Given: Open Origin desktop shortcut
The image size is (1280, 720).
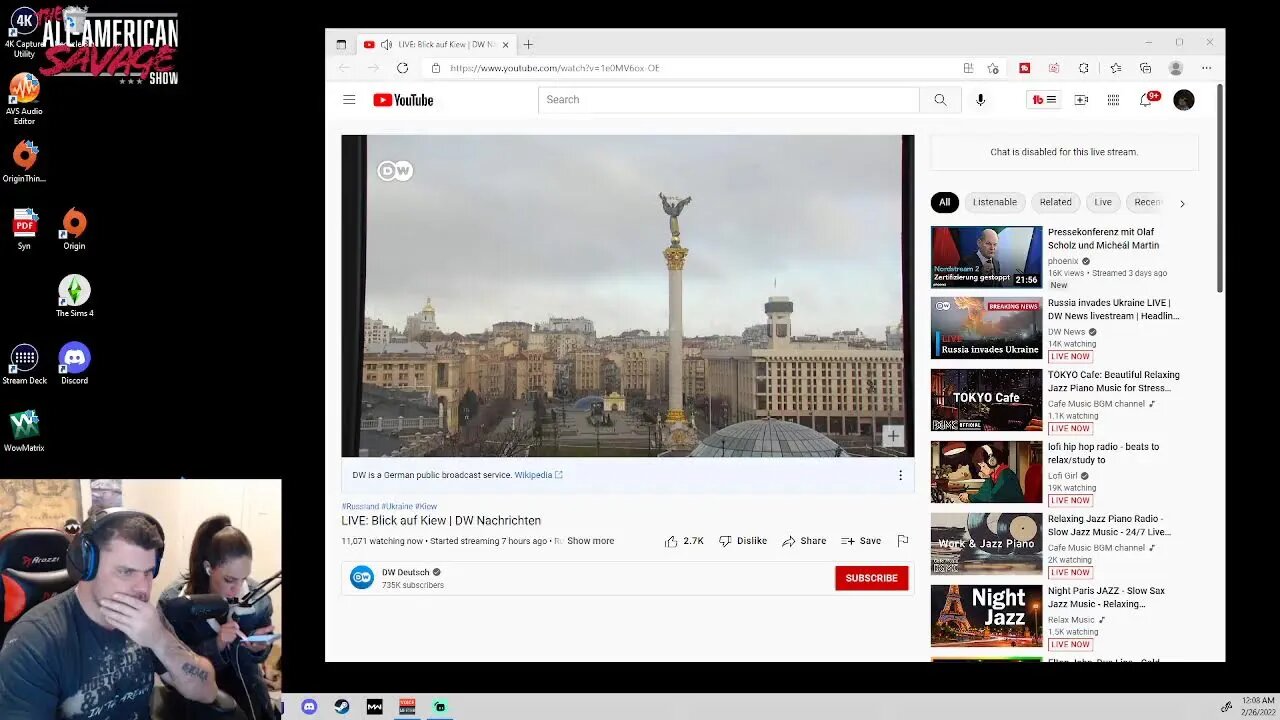Looking at the screenshot, I should coord(74,229).
